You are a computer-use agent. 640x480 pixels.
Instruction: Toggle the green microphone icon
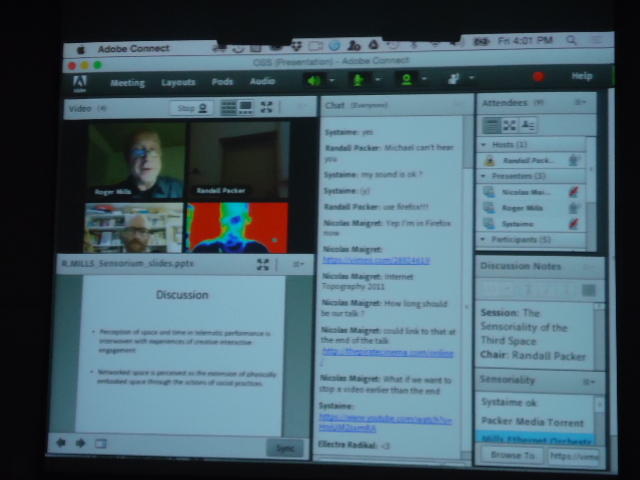pyautogui.click(x=359, y=79)
